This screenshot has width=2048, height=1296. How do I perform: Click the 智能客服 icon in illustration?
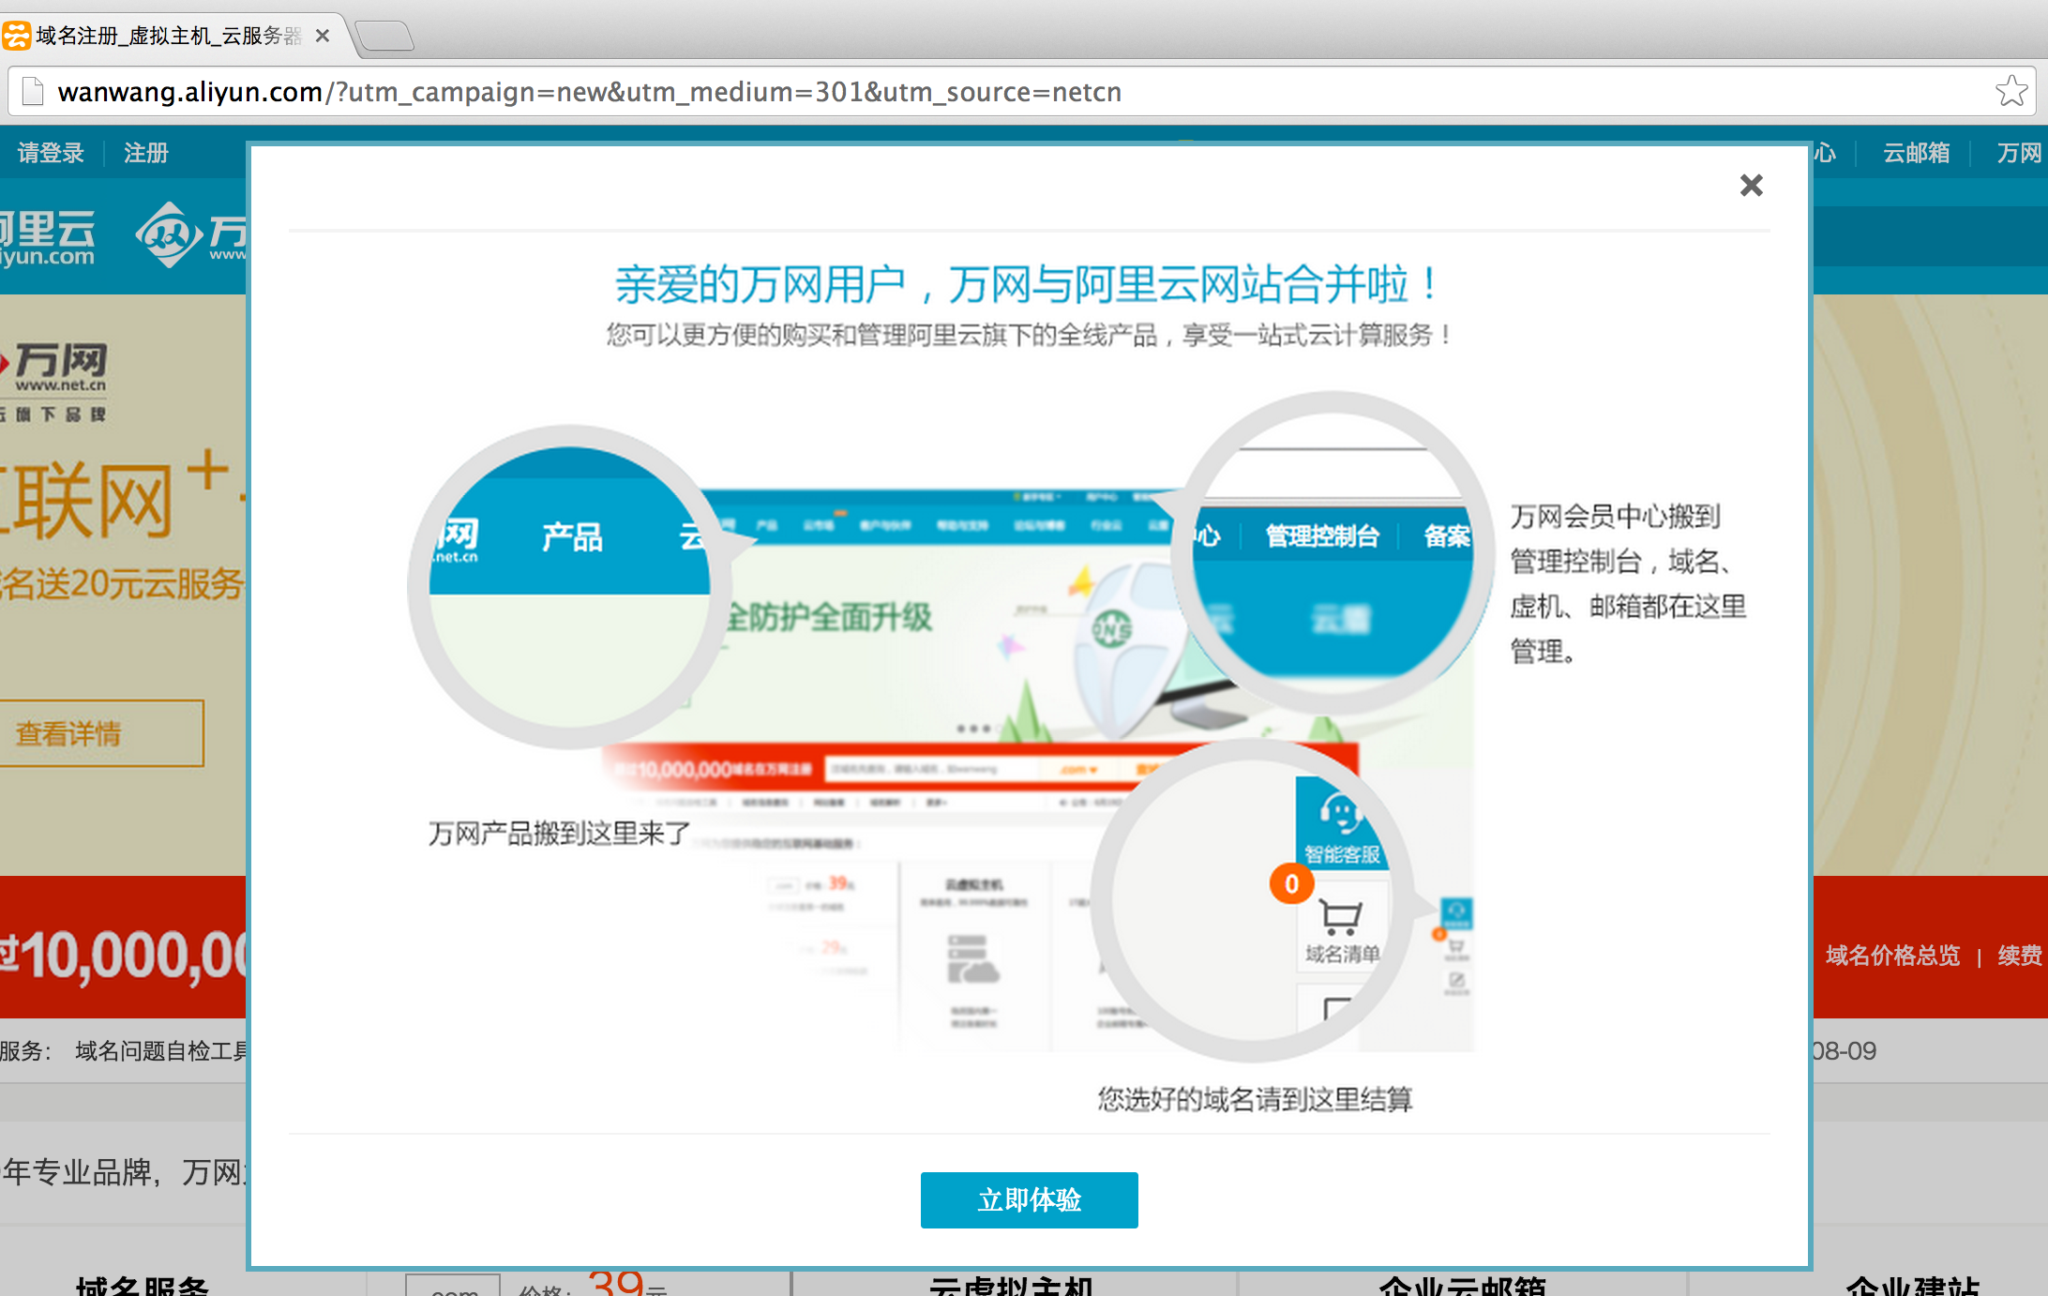point(1341,825)
